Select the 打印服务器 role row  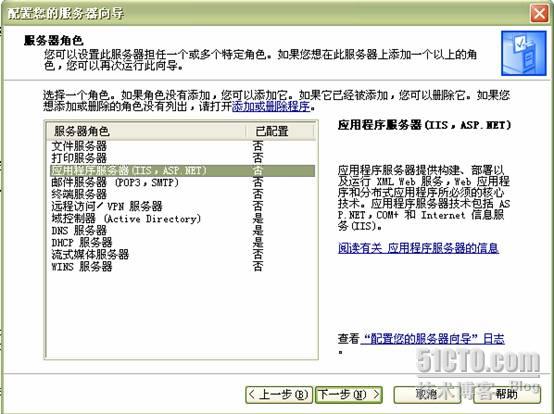(182, 158)
